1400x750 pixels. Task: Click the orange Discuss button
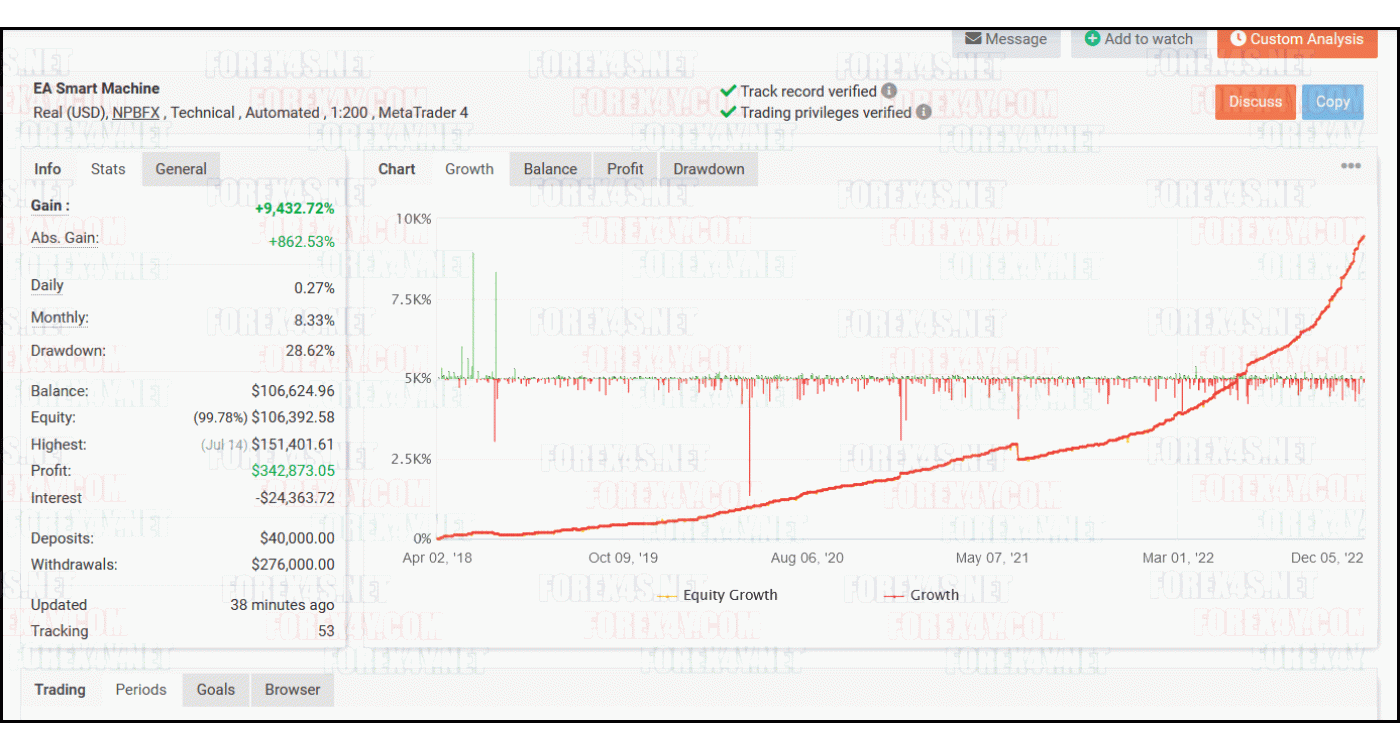(x=1255, y=102)
